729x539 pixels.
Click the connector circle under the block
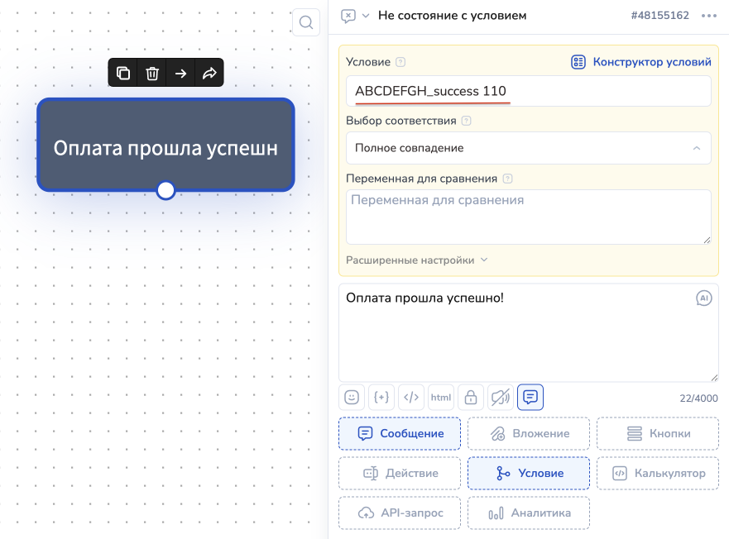click(x=166, y=190)
